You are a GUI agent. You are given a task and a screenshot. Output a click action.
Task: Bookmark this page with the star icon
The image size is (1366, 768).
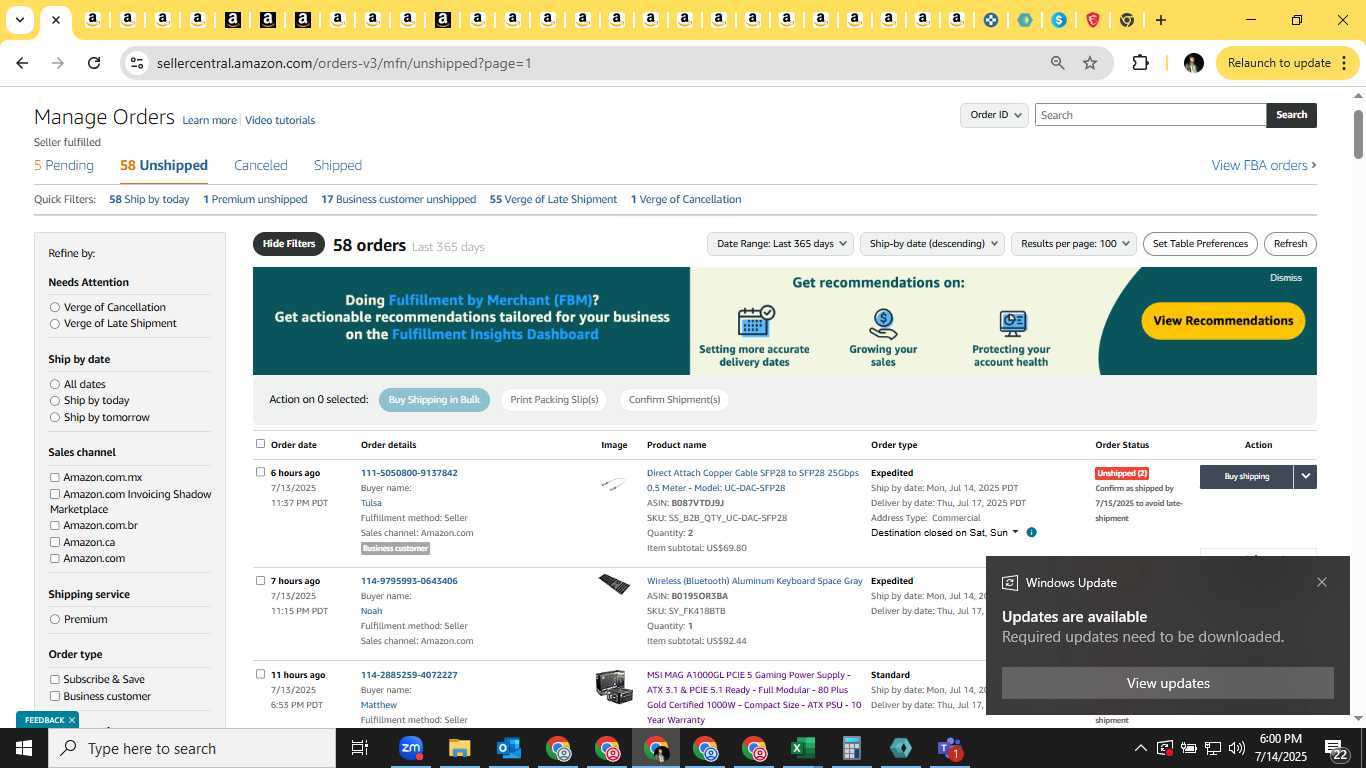point(1090,63)
